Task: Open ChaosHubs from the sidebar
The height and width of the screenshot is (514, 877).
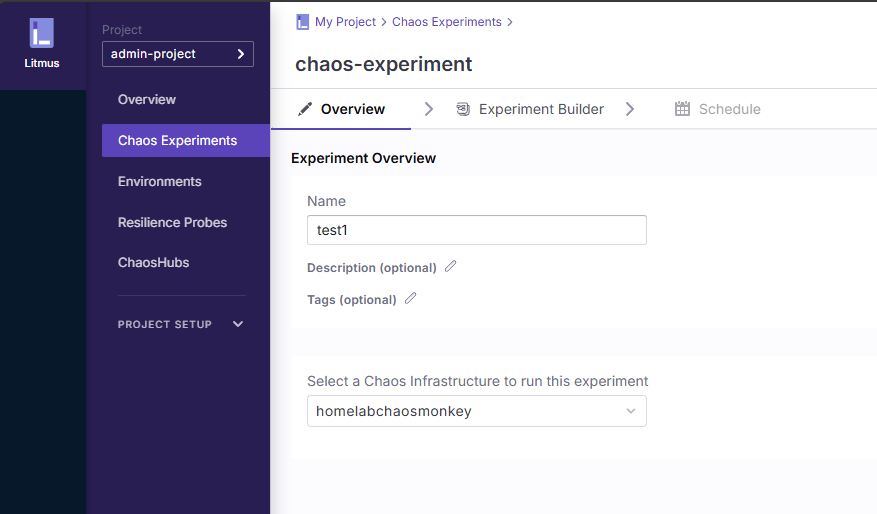Action: (x=153, y=262)
